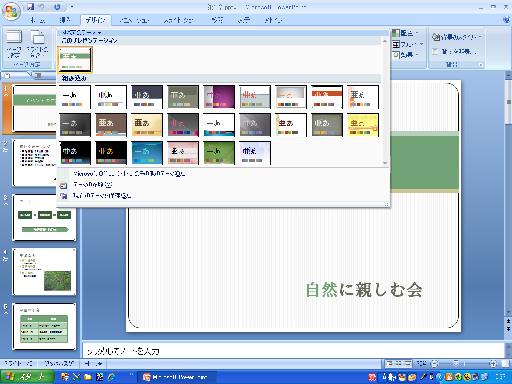Expand the Background group dialog launcher
This screenshot has height=384, width=512.
pos(480,65)
